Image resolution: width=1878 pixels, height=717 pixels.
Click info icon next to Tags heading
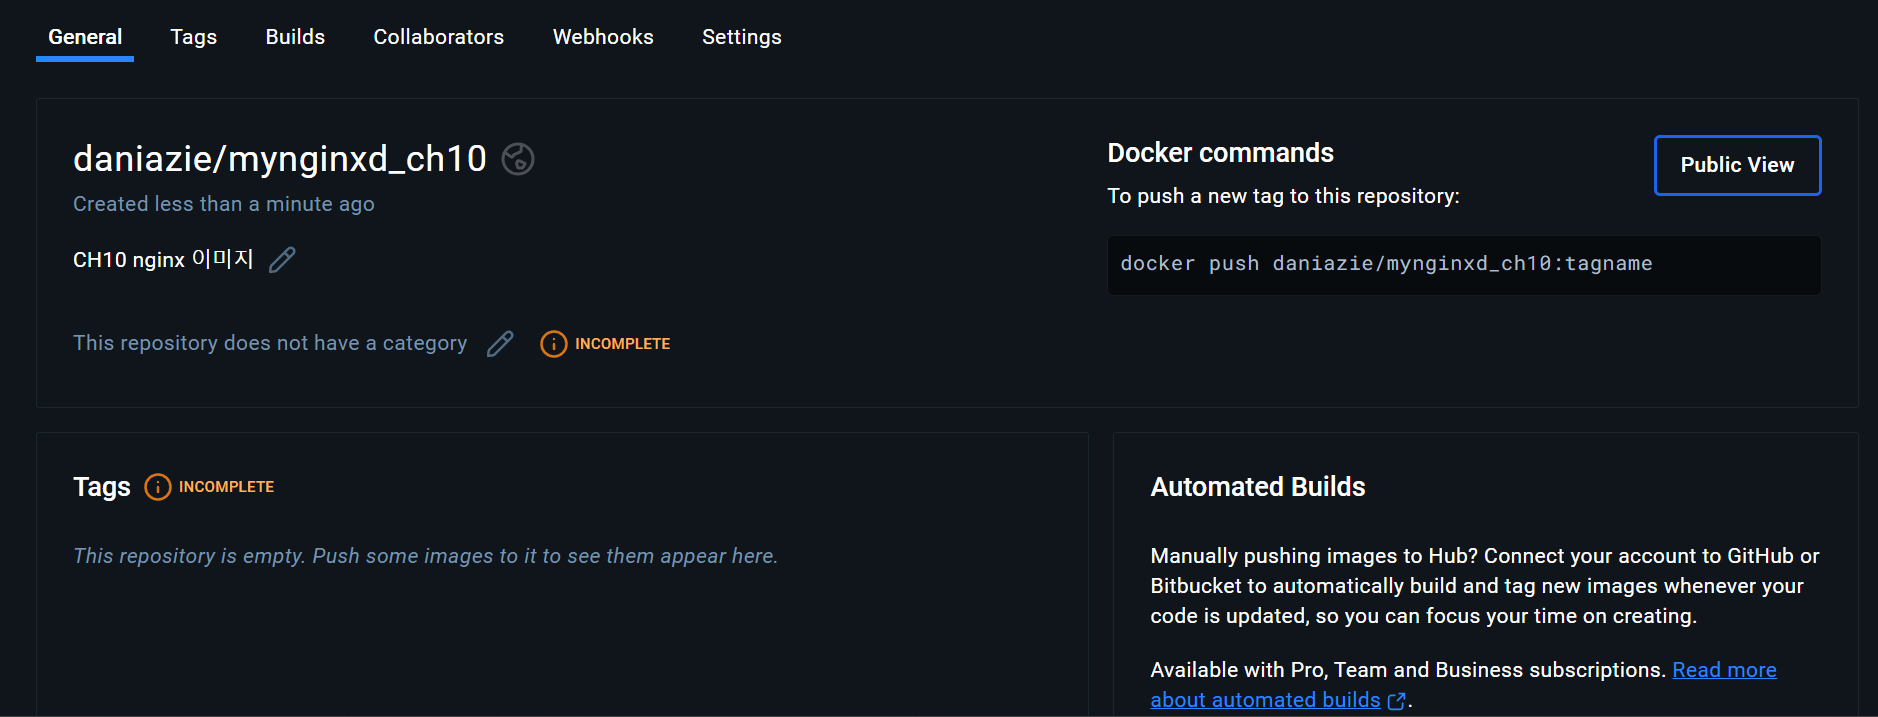tap(157, 487)
